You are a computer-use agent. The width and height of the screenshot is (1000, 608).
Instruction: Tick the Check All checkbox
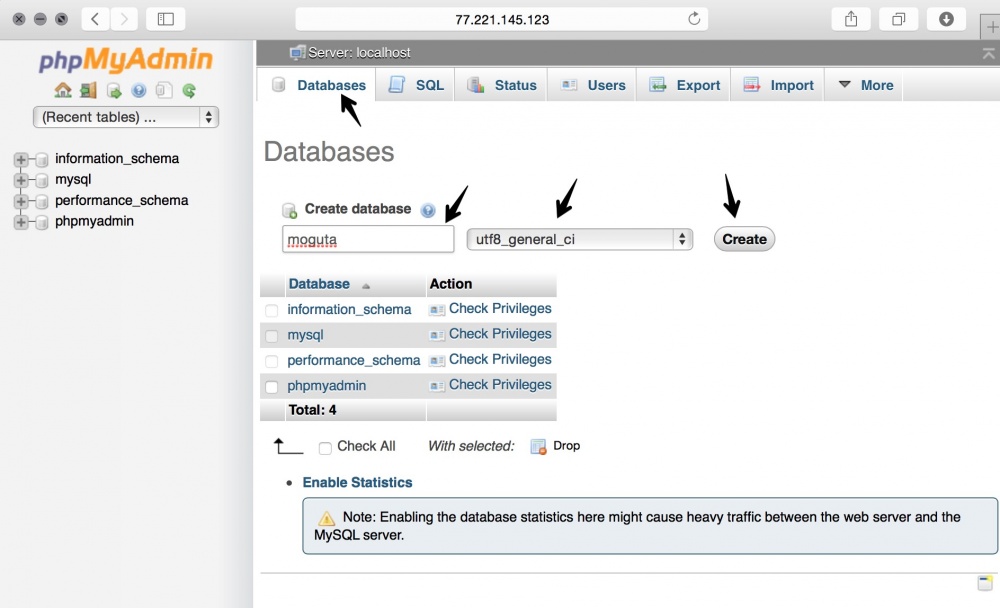(325, 448)
